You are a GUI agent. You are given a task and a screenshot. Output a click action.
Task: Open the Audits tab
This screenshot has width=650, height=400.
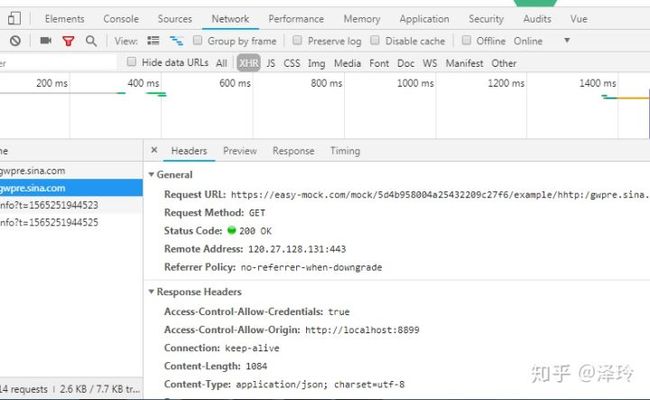[x=537, y=19]
